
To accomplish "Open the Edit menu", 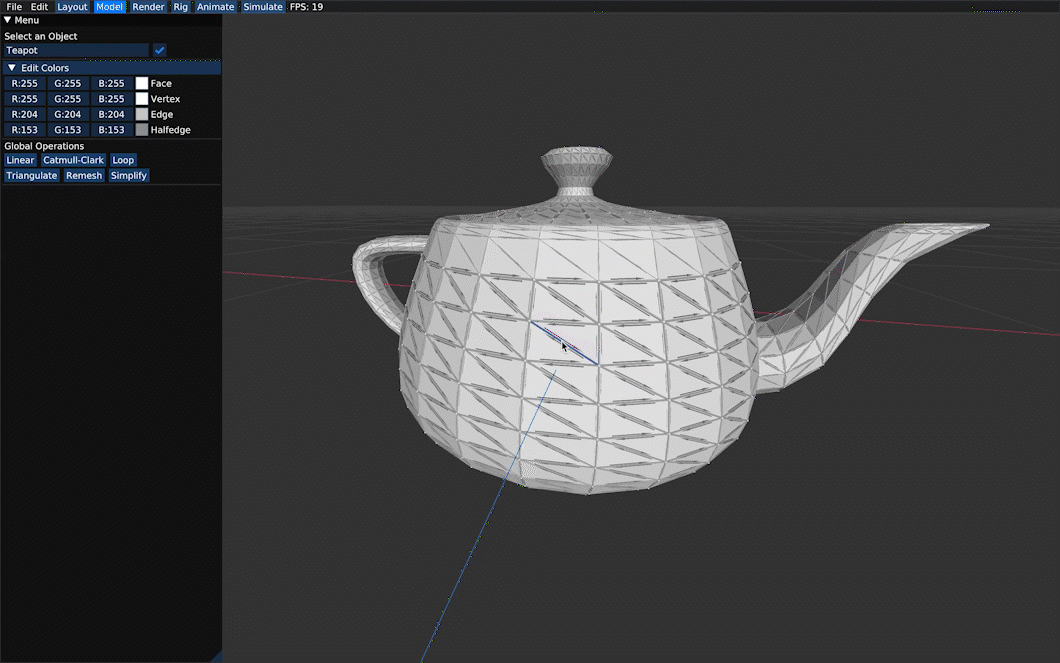I will tap(39, 7).
